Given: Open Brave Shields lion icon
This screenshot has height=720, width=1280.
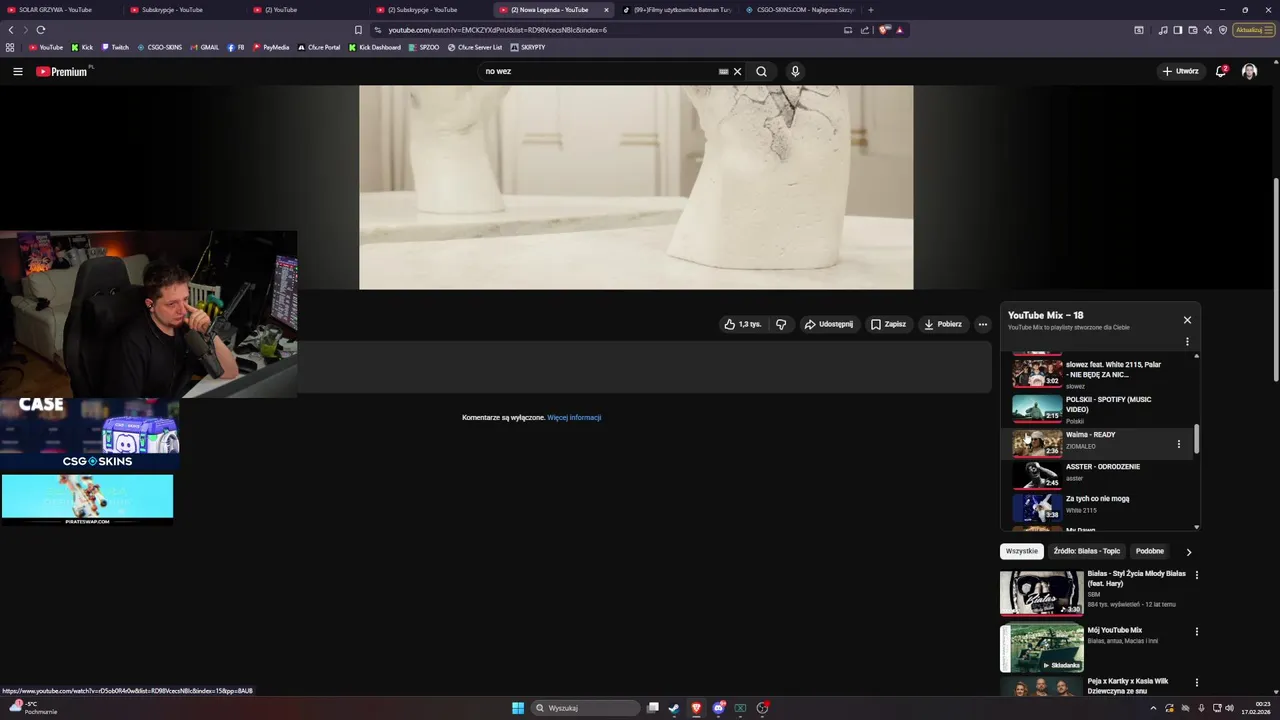Looking at the screenshot, I should (x=884, y=30).
